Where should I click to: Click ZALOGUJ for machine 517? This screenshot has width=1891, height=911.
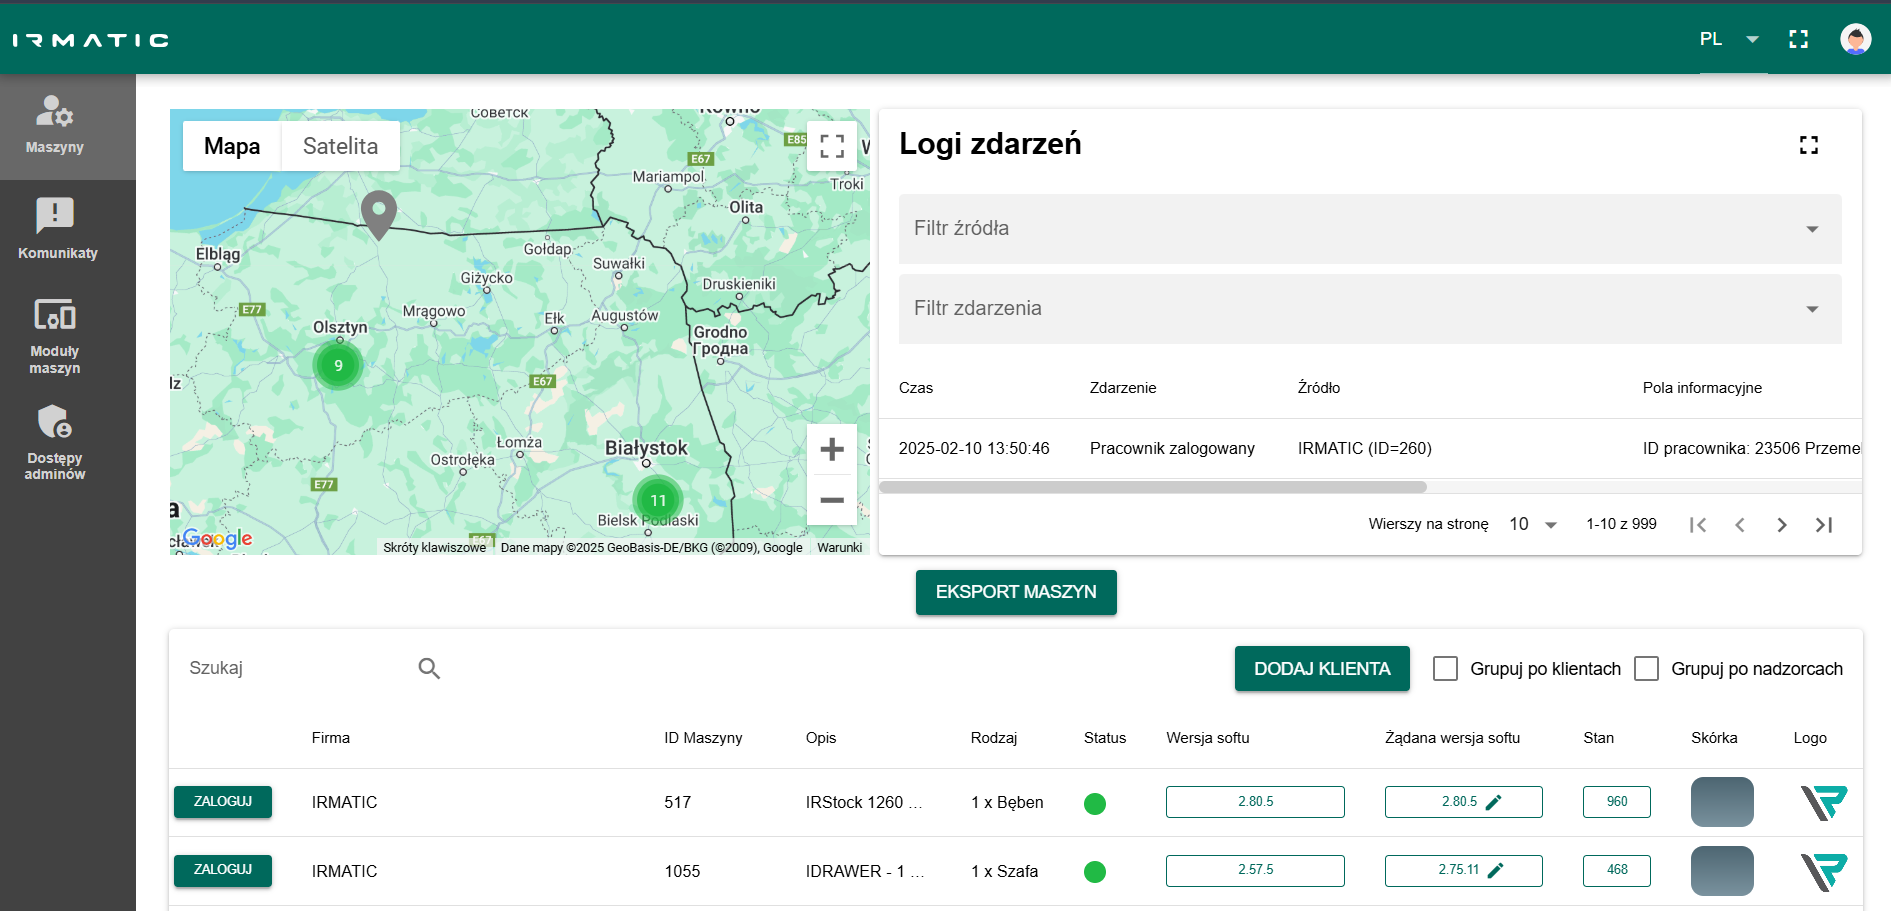pos(223,802)
